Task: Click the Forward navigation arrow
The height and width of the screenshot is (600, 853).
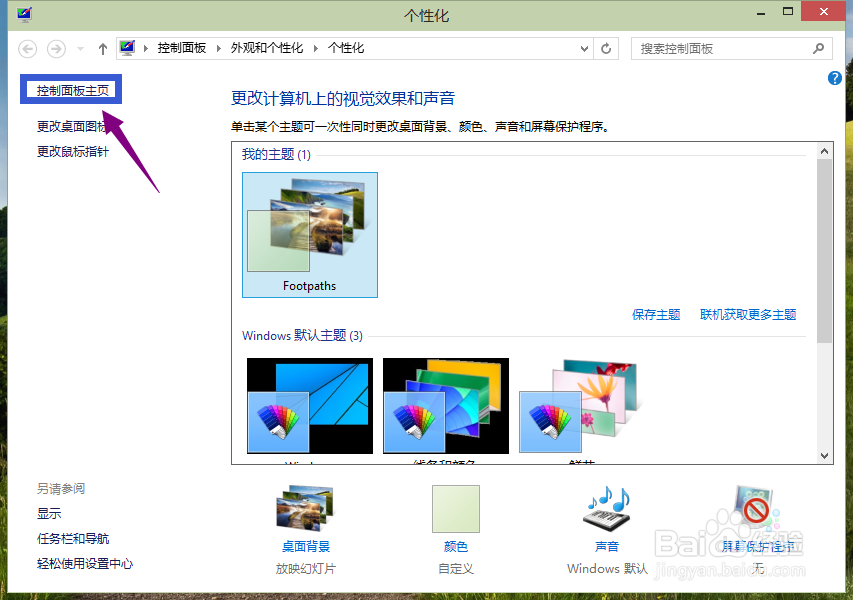Action: tap(56, 49)
